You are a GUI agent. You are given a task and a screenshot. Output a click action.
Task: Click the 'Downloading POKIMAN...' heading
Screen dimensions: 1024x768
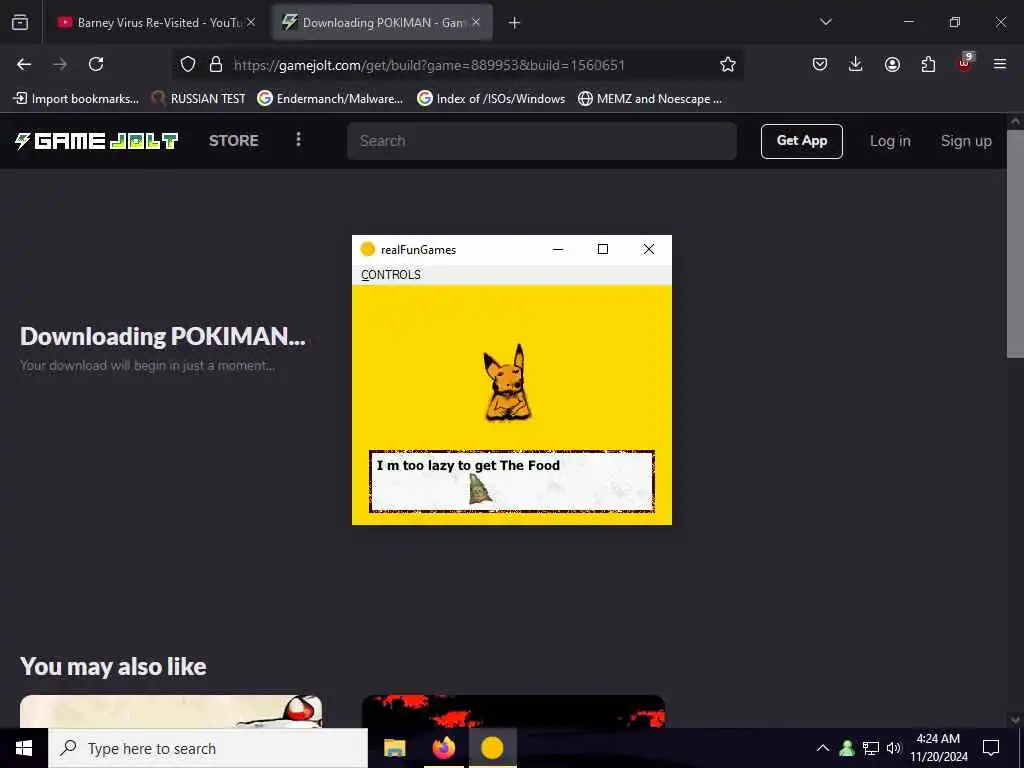tap(163, 336)
